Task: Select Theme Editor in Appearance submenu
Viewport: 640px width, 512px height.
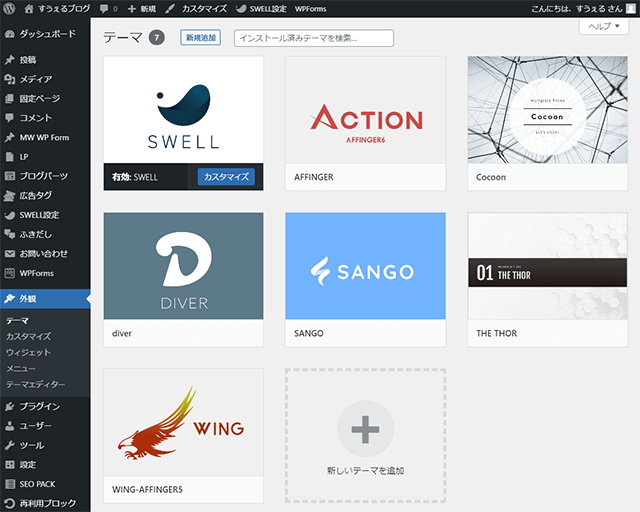Action: (35, 384)
